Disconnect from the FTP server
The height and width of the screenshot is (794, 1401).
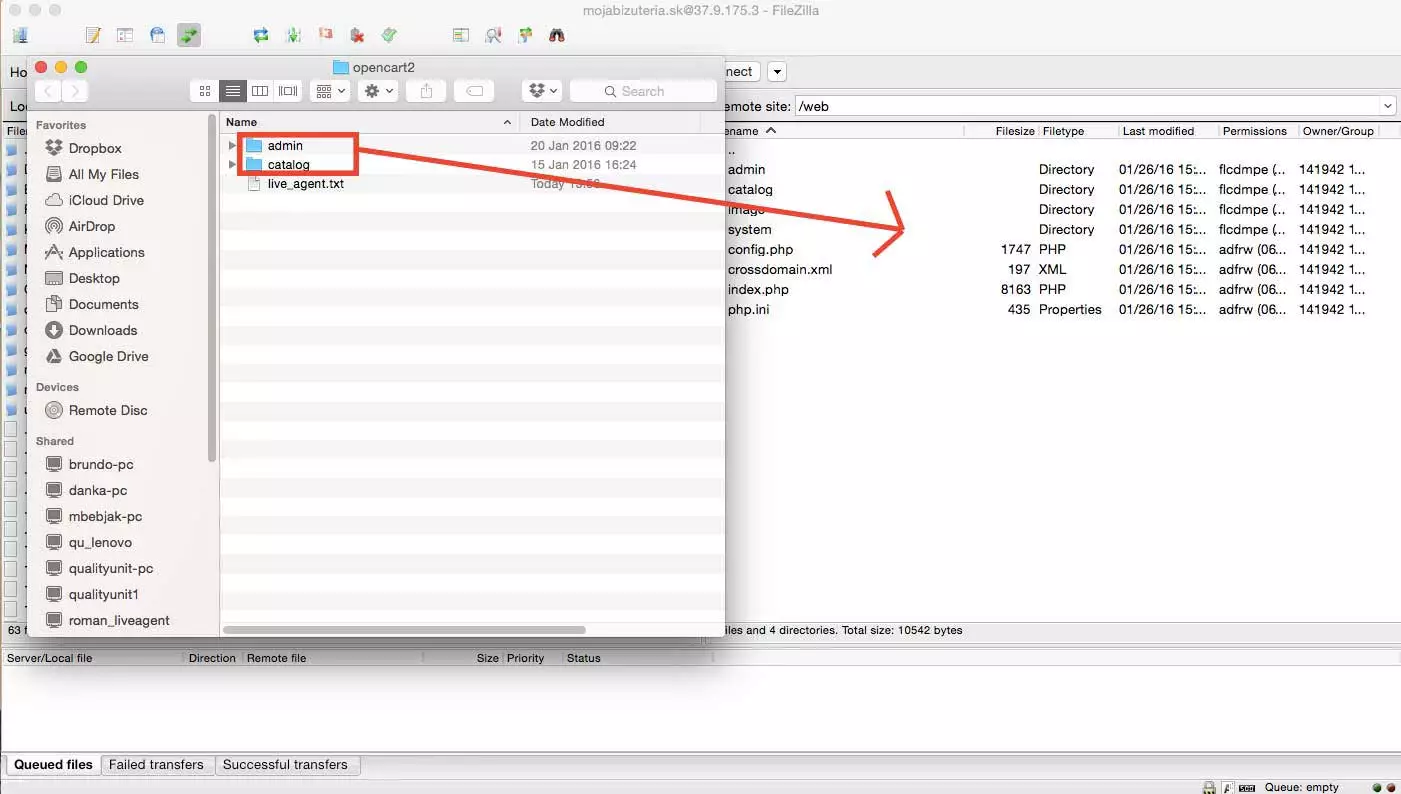click(x=356, y=34)
